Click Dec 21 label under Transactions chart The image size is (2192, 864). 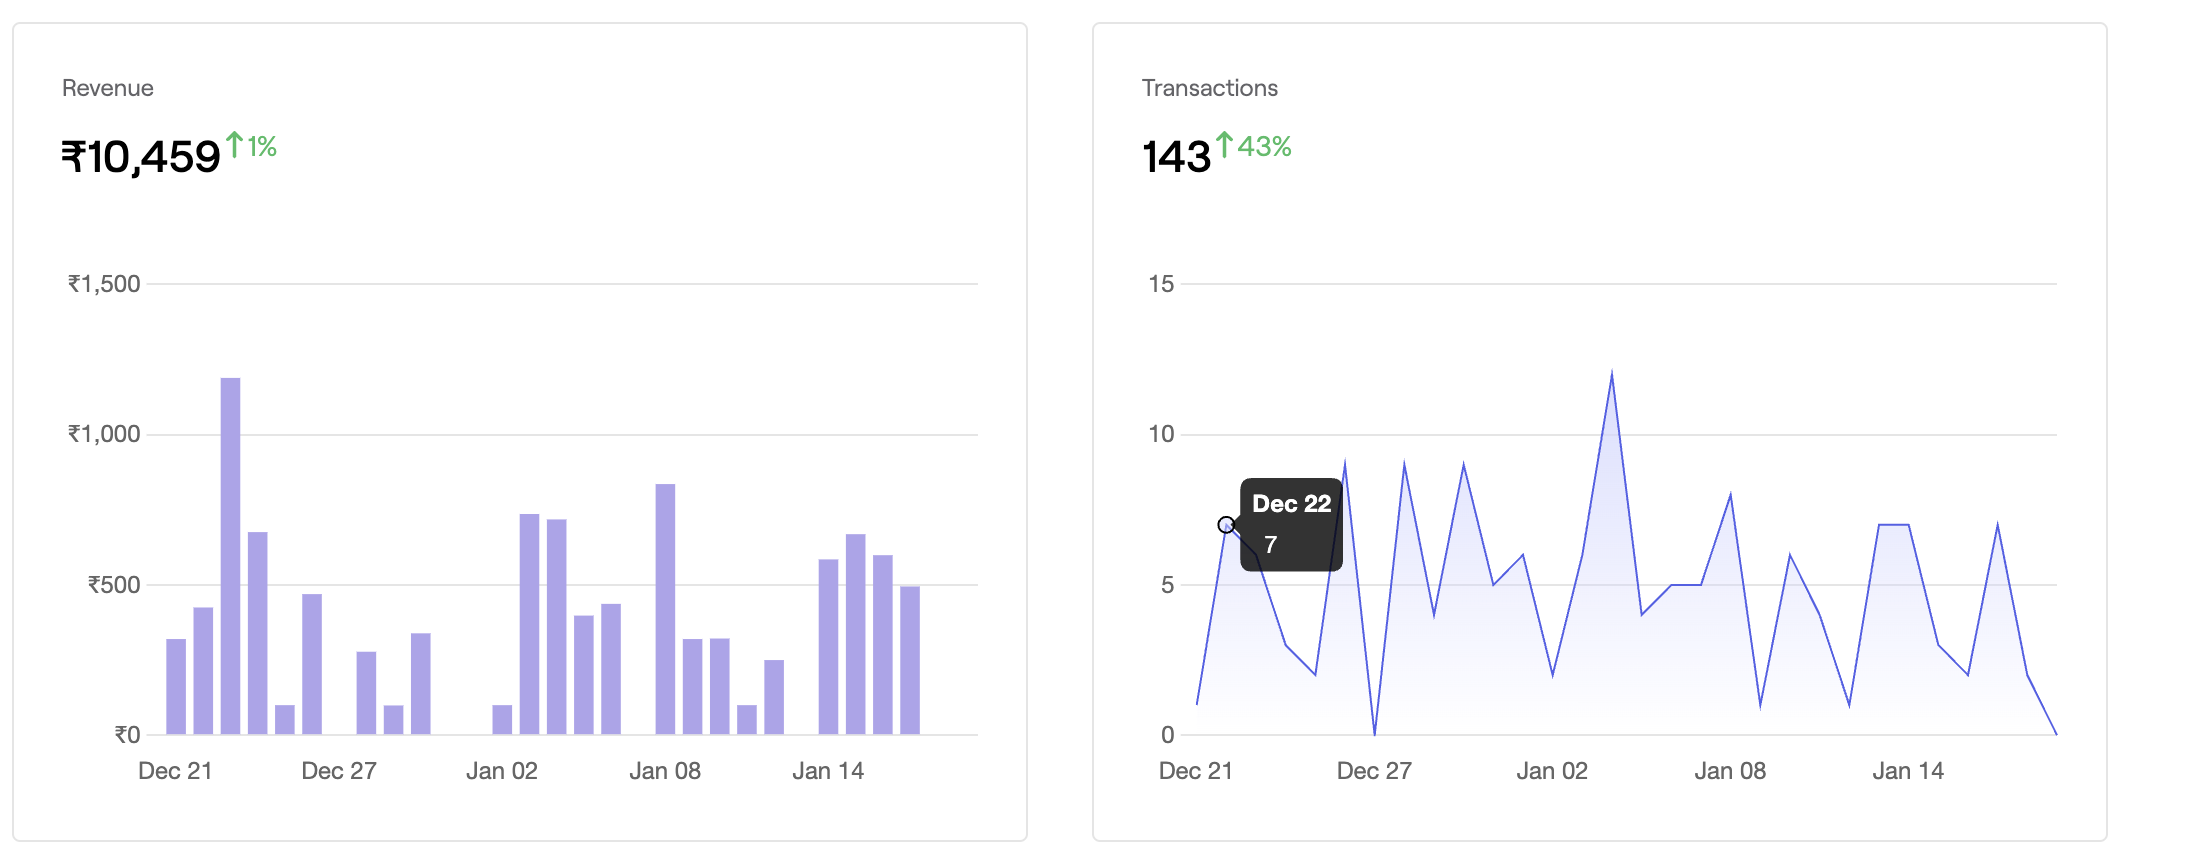1196,771
